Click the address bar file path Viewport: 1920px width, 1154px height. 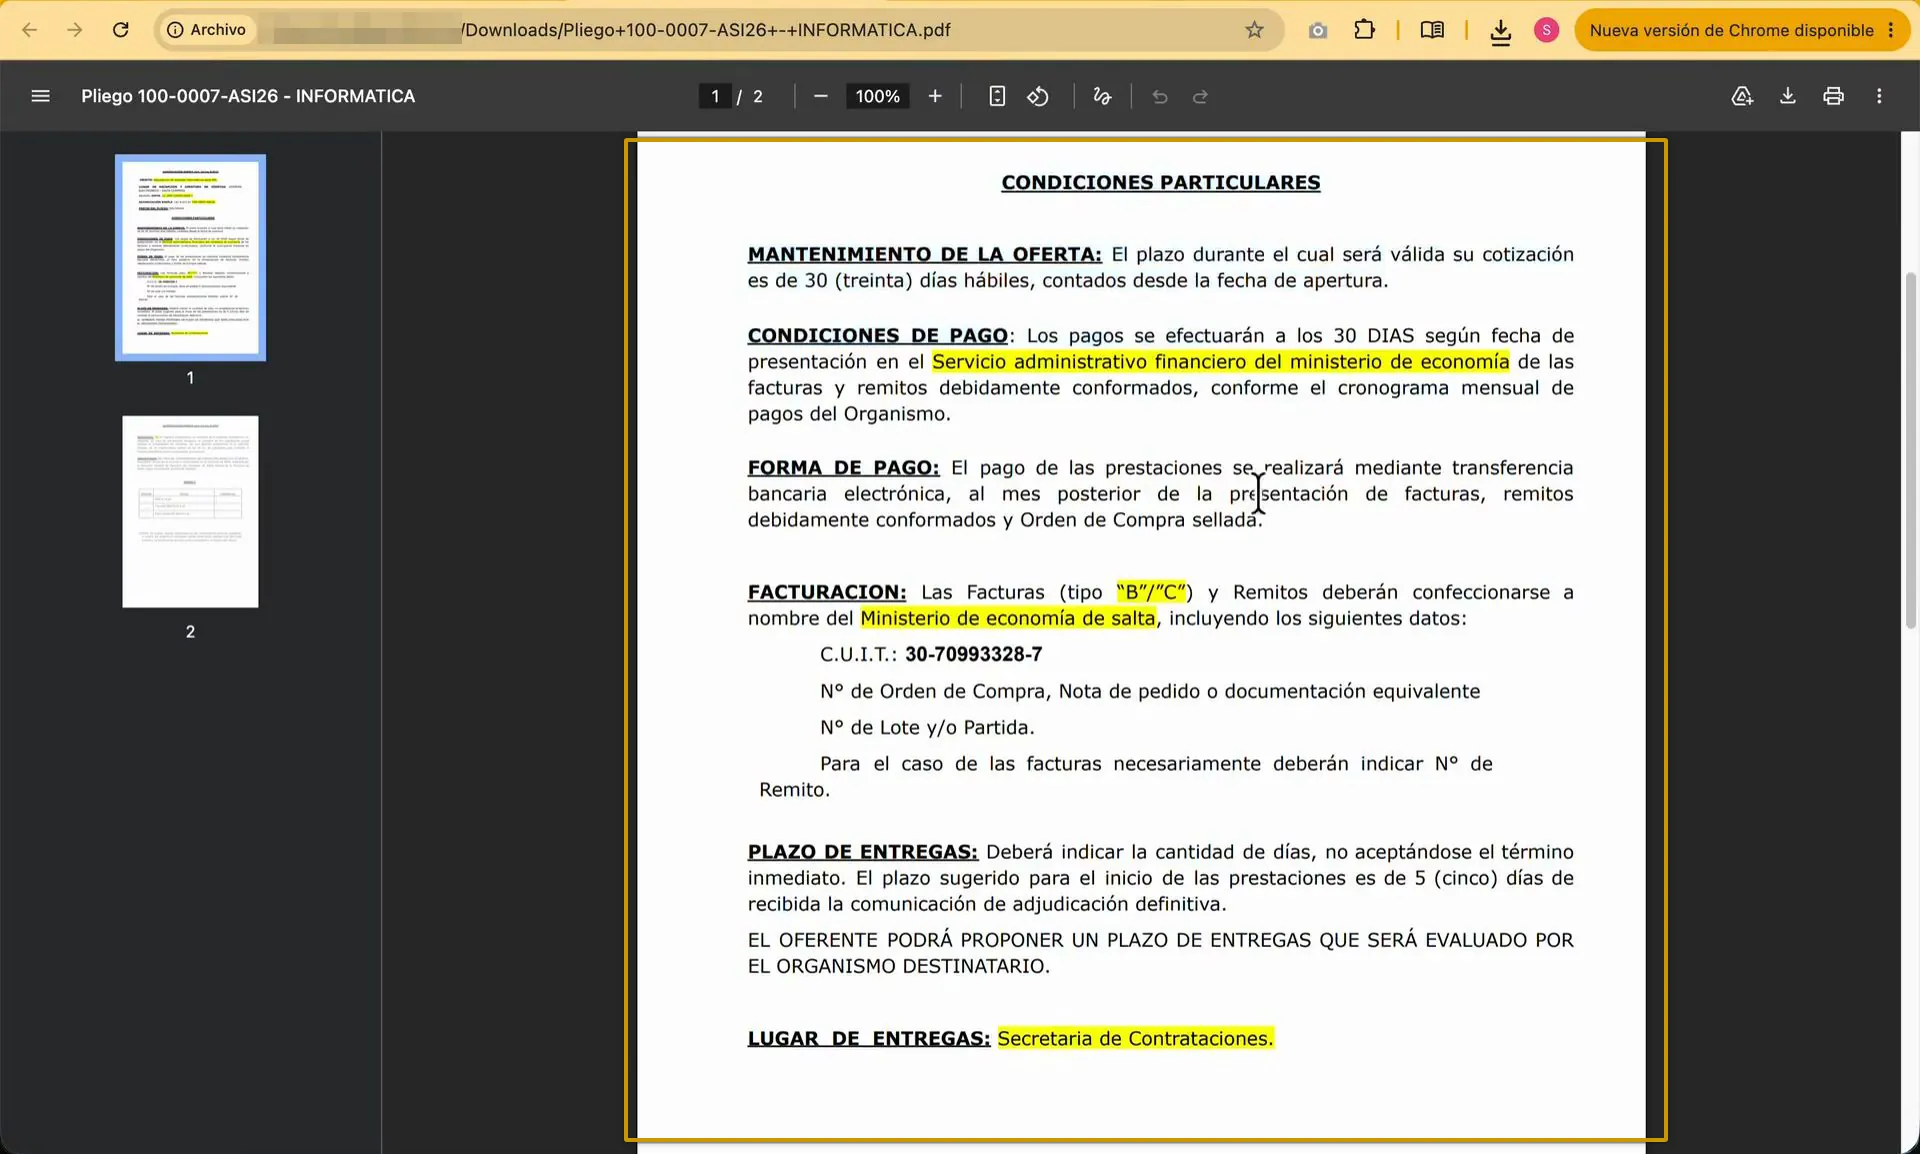(706, 30)
